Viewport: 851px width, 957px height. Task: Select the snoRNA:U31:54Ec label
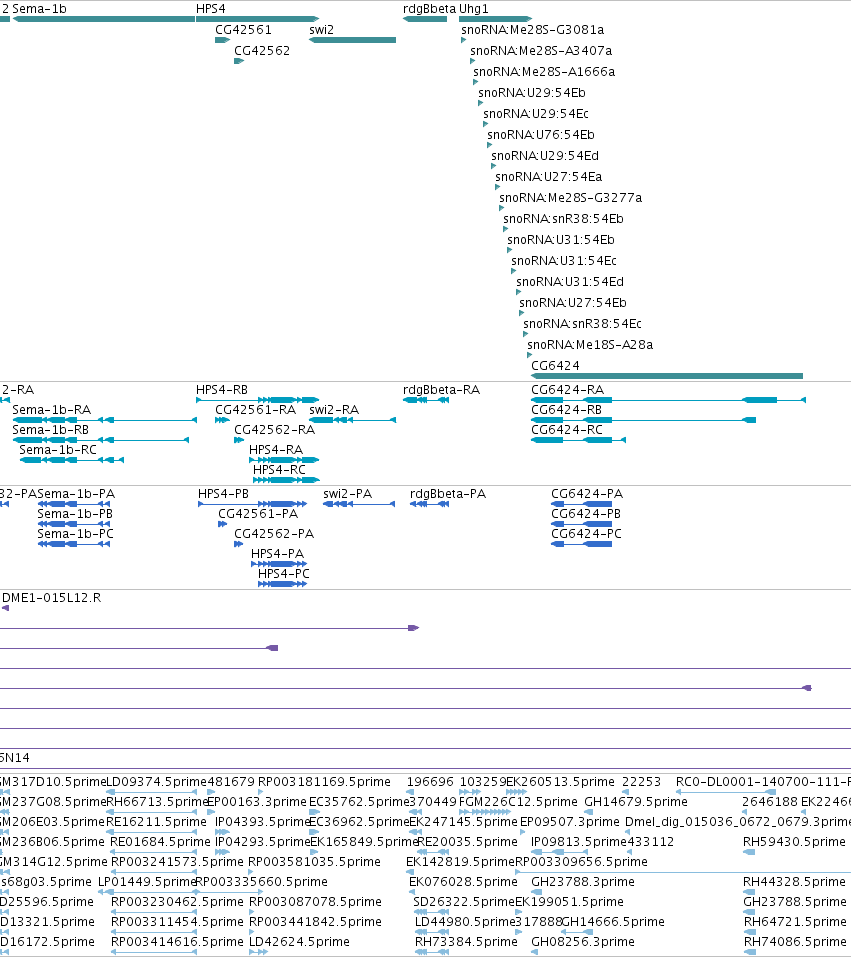pyautogui.click(x=564, y=261)
